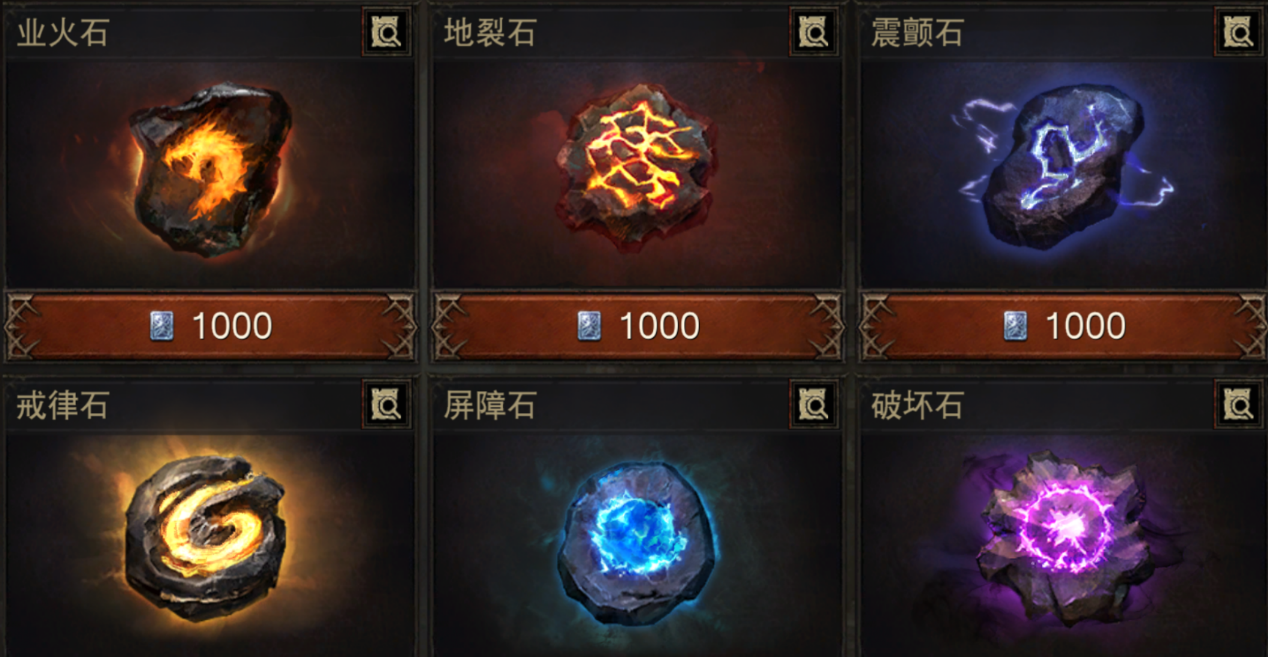Buy 地裂石 for 1000
Image resolution: width=1268 pixels, height=657 pixels.
pyautogui.click(x=637, y=326)
